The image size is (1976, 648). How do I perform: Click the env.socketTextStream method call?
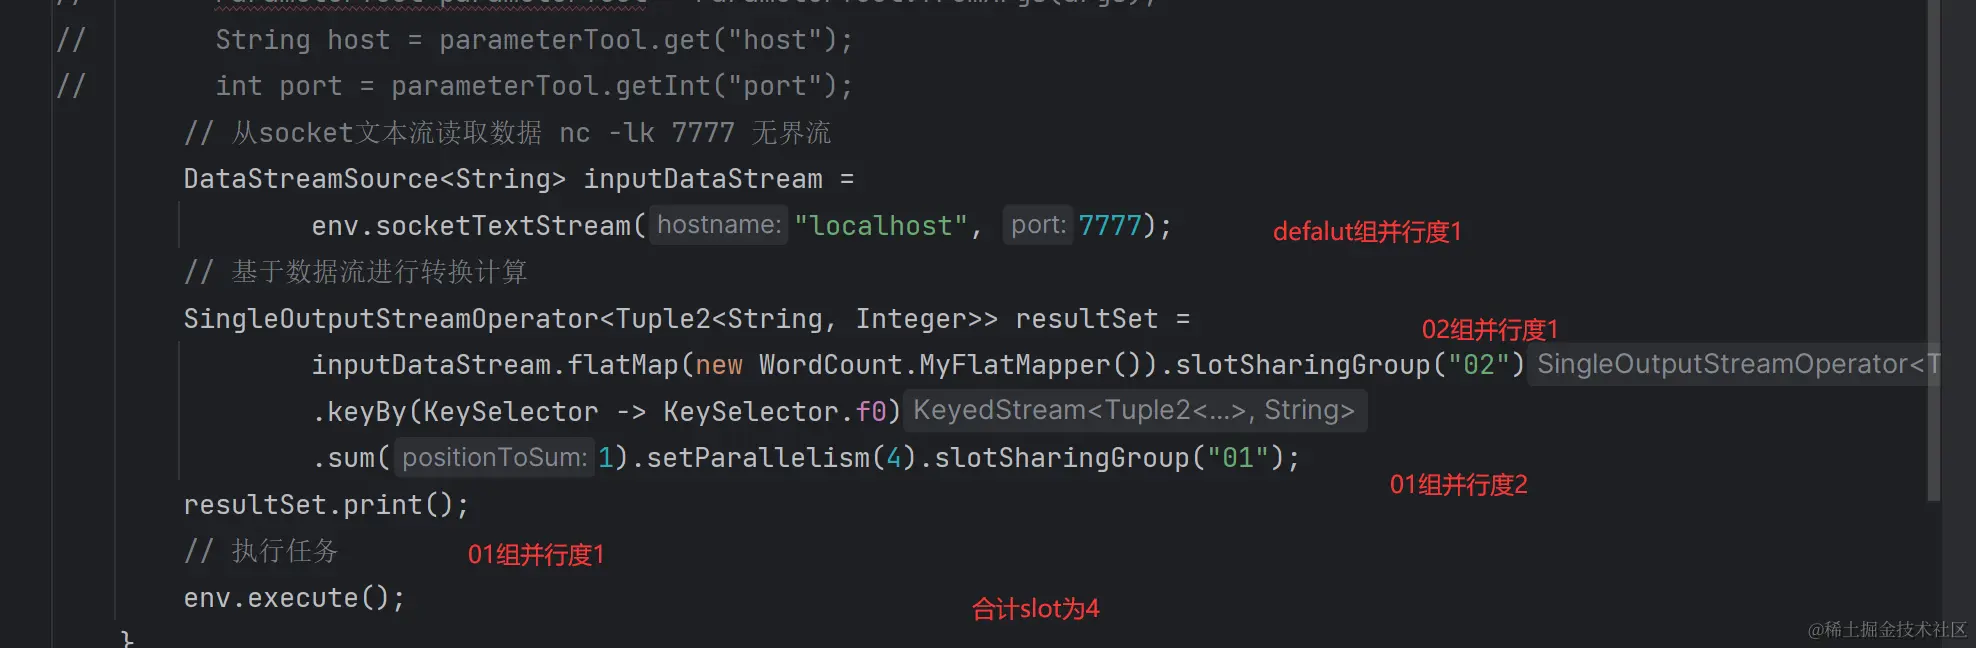tap(478, 226)
